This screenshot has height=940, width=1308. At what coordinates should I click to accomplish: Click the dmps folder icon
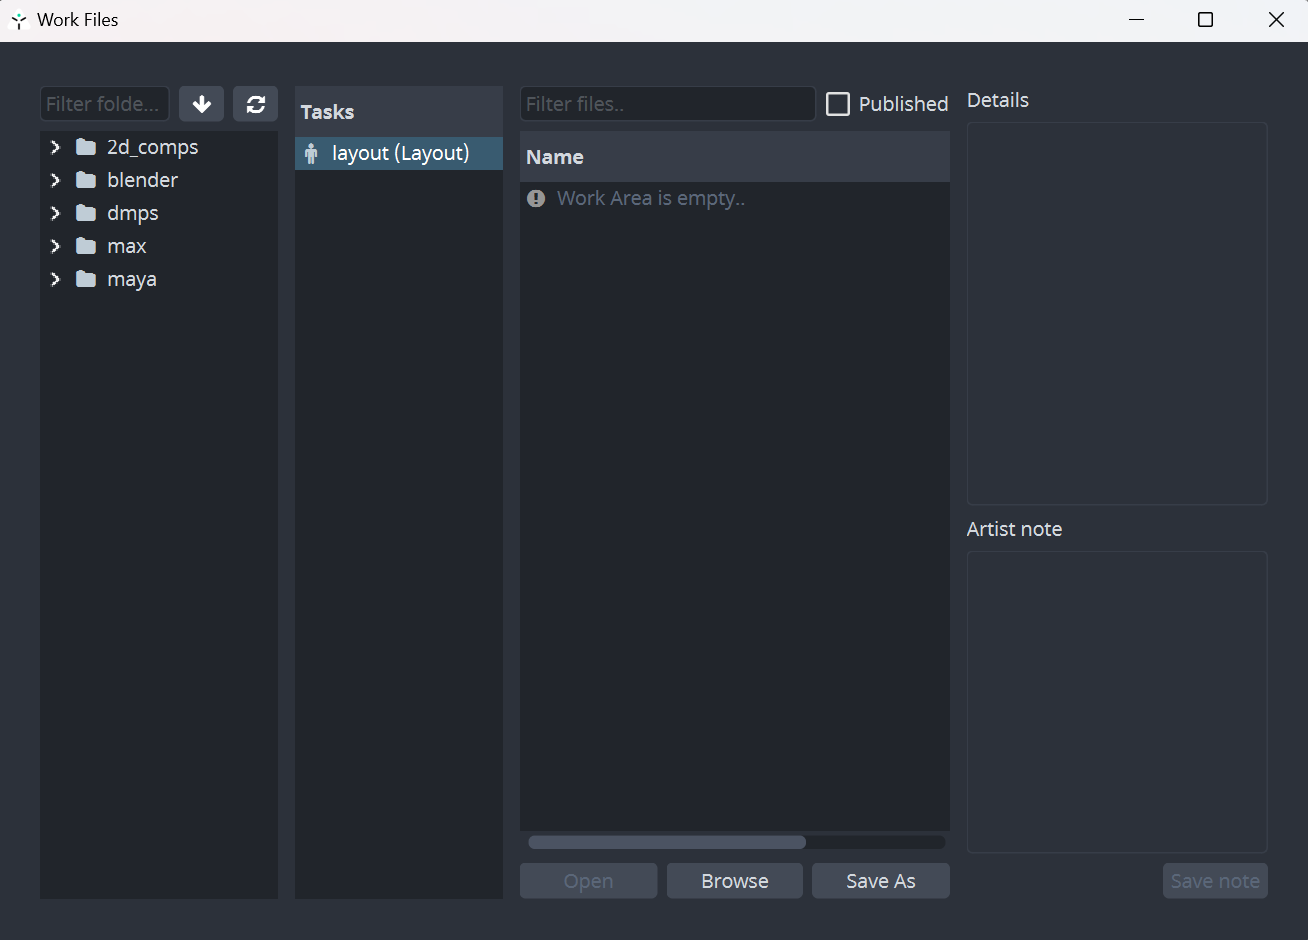(x=86, y=213)
